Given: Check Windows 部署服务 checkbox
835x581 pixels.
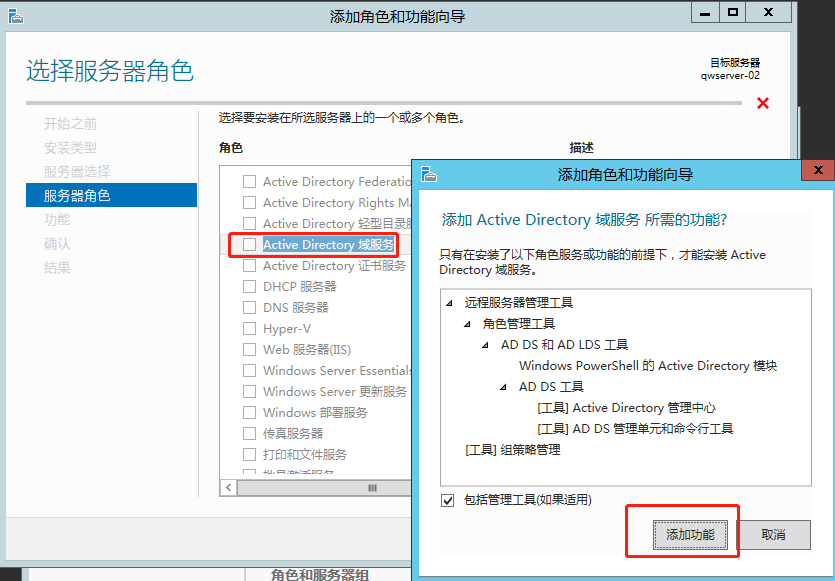Looking at the screenshot, I should (249, 412).
